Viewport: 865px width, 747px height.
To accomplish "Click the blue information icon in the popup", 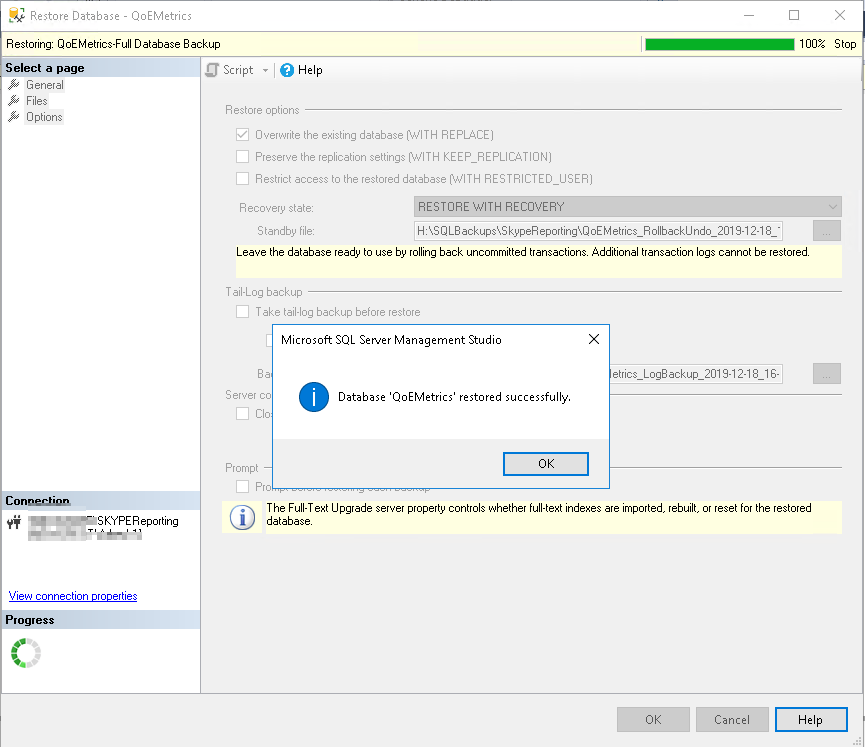I will [x=314, y=397].
